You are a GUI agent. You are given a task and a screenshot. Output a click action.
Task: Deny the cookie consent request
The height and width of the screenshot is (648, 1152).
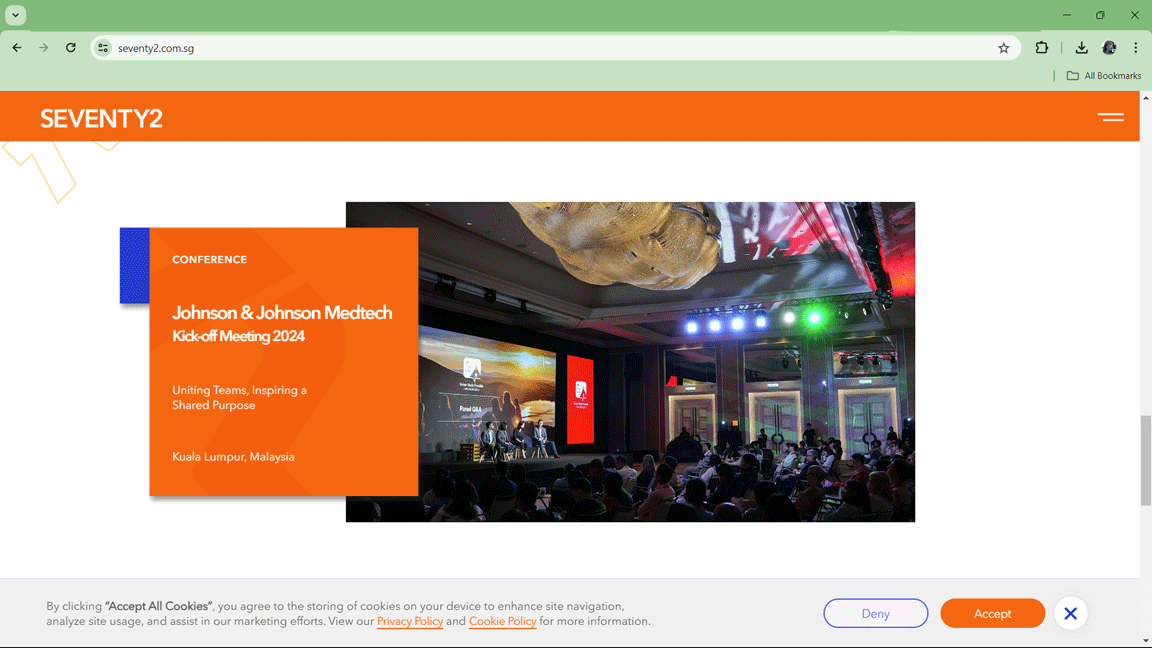(875, 613)
